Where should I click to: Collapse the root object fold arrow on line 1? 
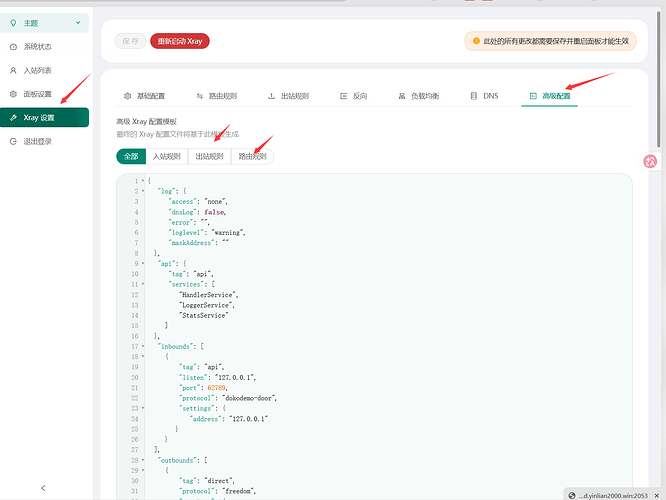pyautogui.click(x=143, y=181)
